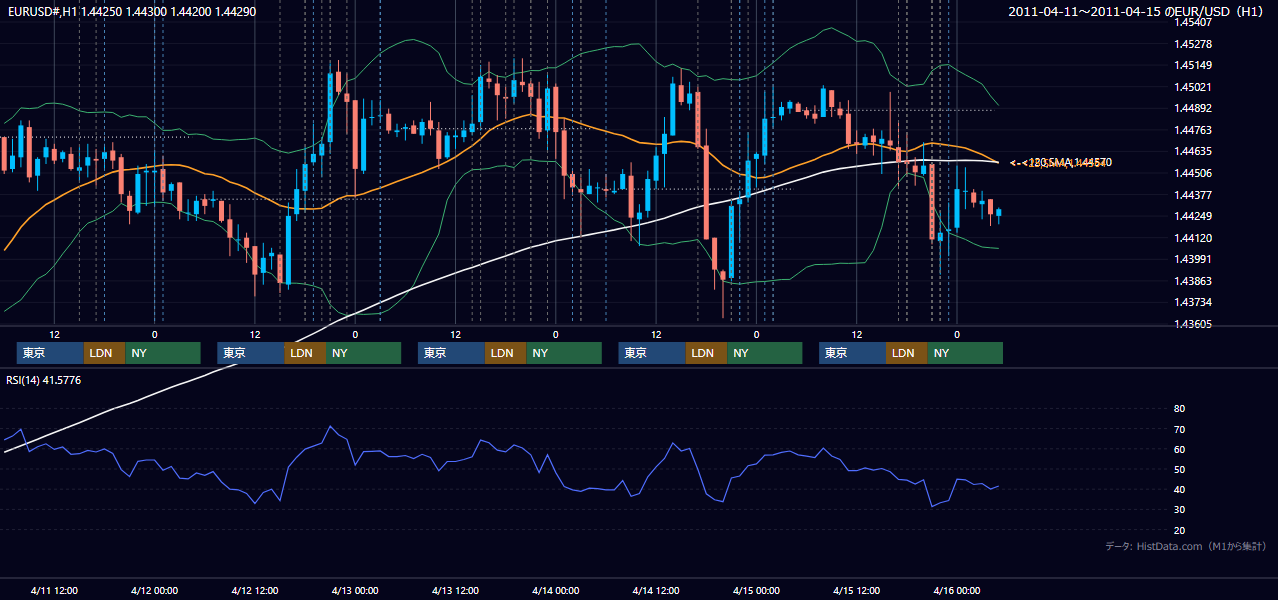1278x600 pixels.
Task: Click RSI scale value 70
Action: [1179, 429]
